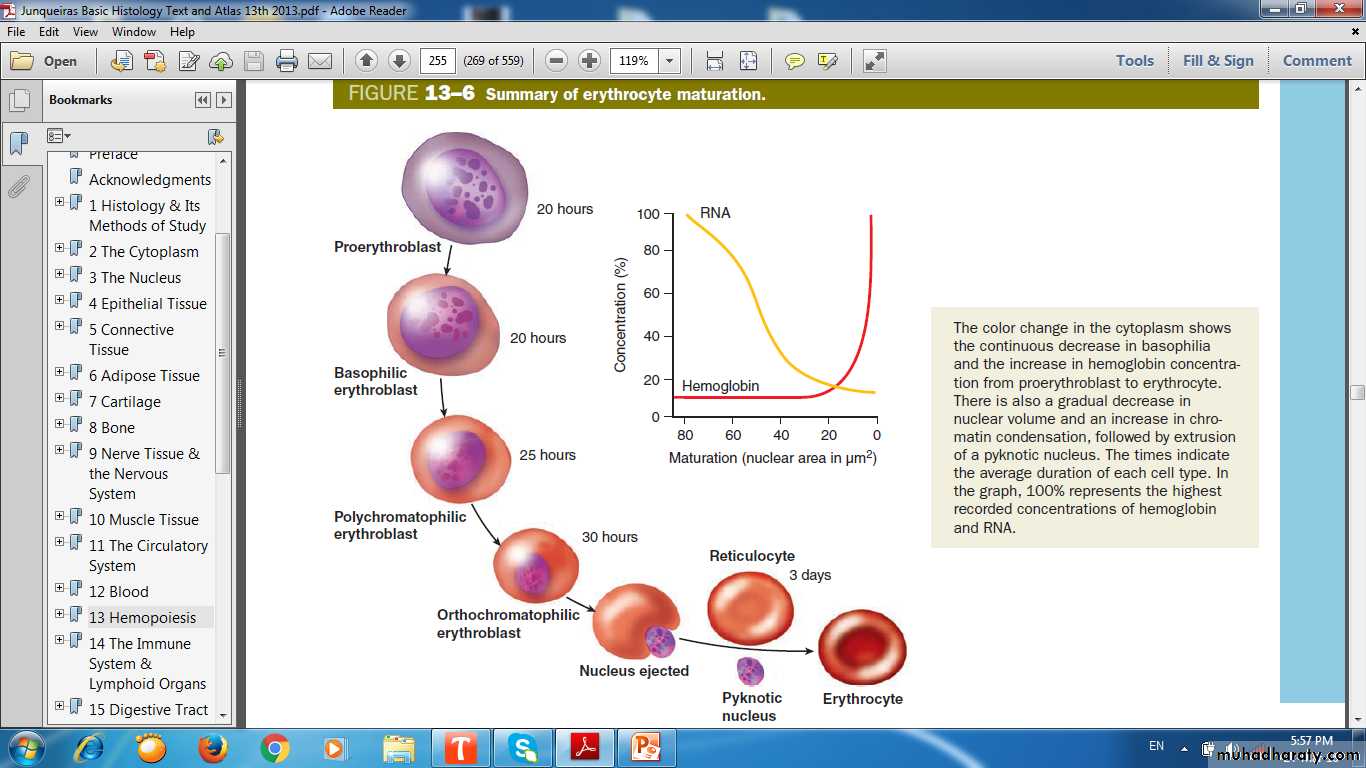1366x768 pixels.
Task: Open the Comment pane
Action: tap(1316, 61)
